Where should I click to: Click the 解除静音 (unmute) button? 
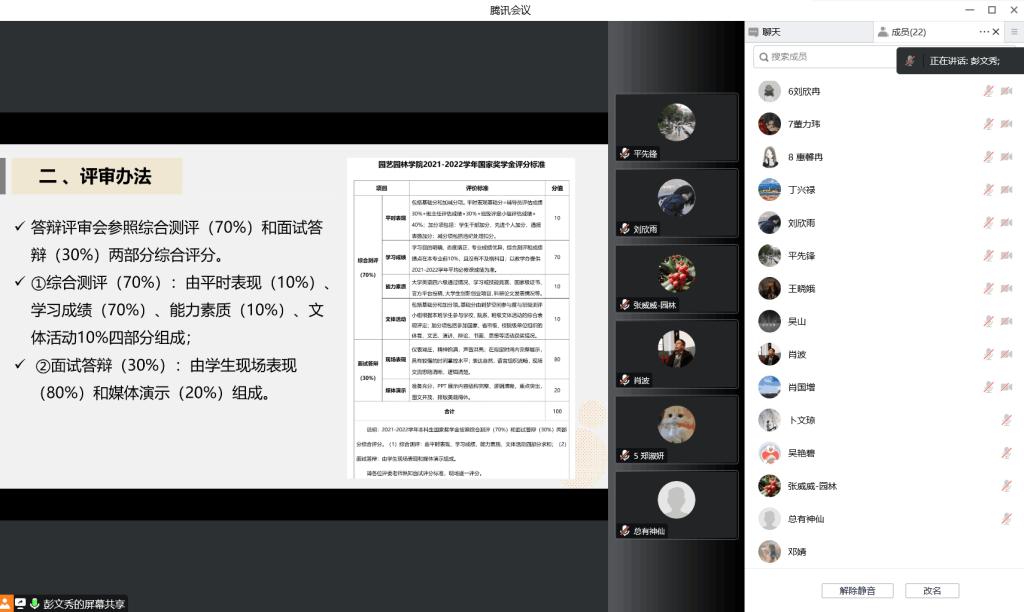coord(857,591)
